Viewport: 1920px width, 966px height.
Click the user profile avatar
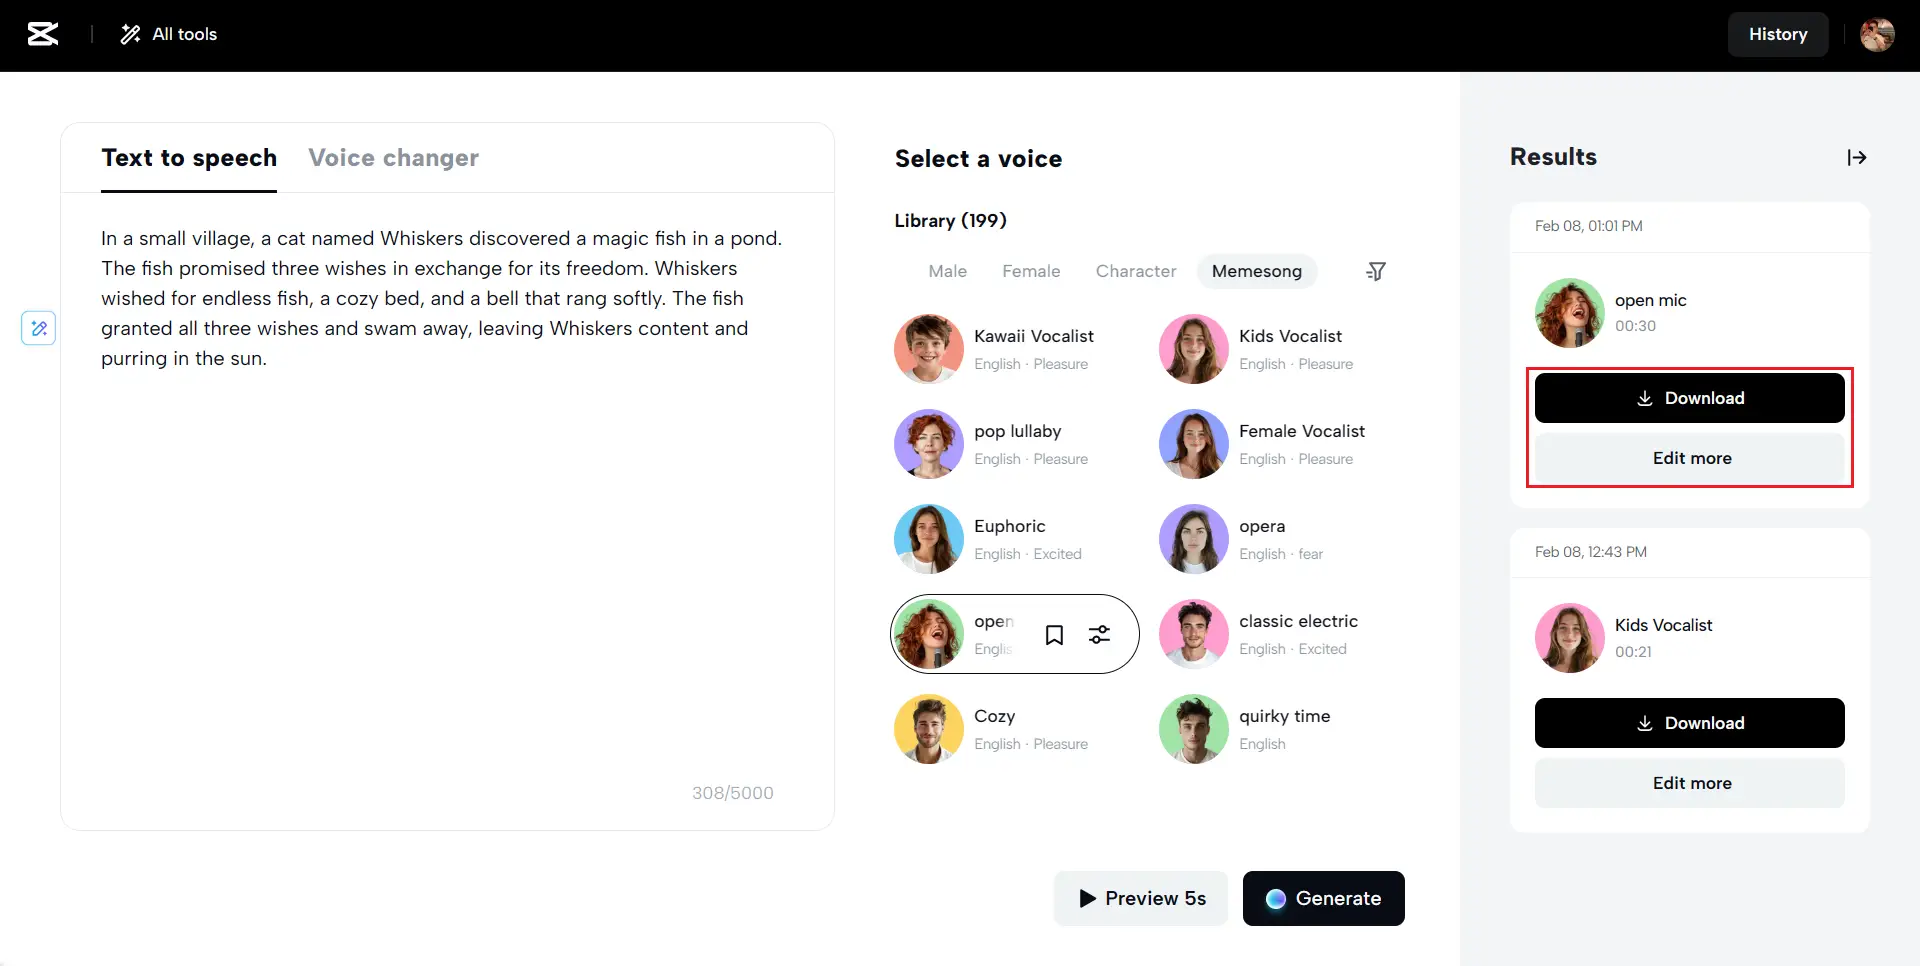tap(1877, 34)
